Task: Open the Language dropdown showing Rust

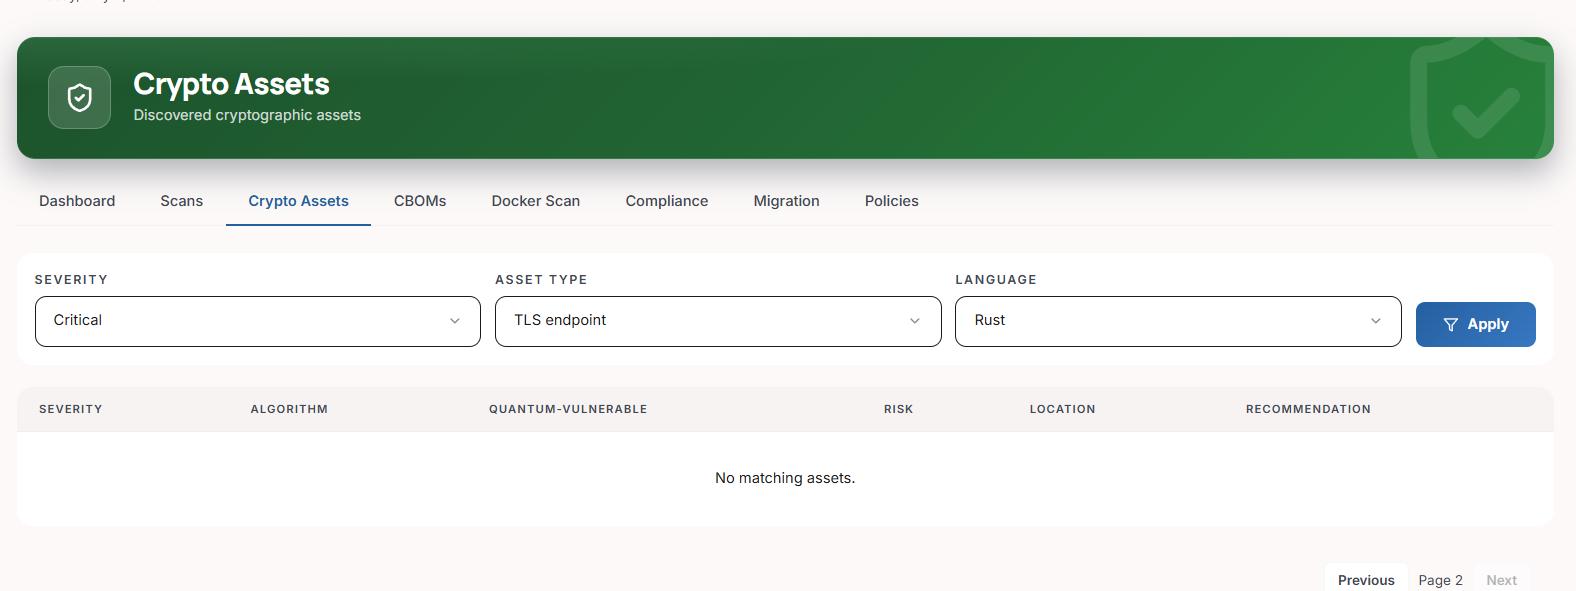Action: (x=1178, y=321)
